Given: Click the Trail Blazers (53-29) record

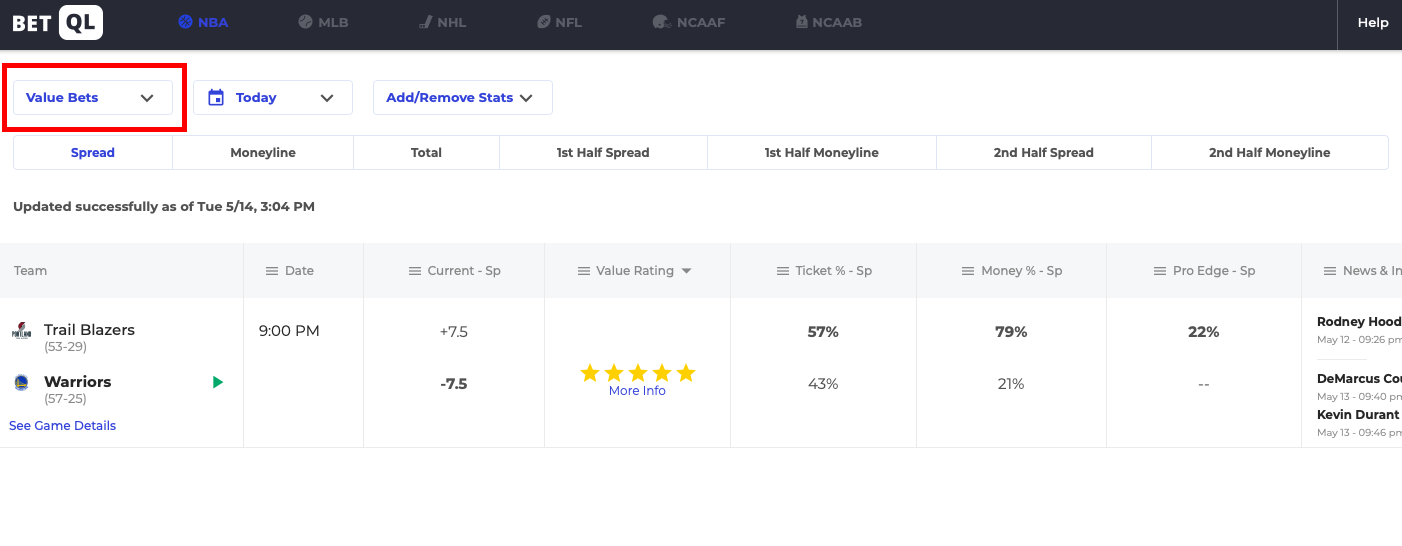Looking at the screenshot, I should tap(65, 347).
